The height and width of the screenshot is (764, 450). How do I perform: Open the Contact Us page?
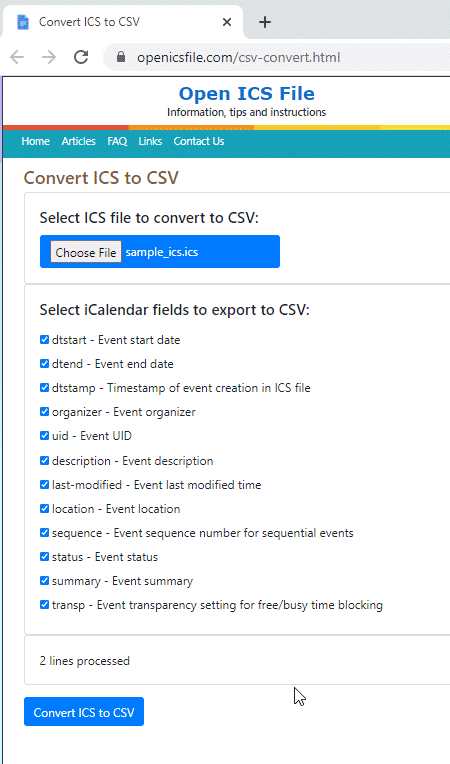coord(199,141)
